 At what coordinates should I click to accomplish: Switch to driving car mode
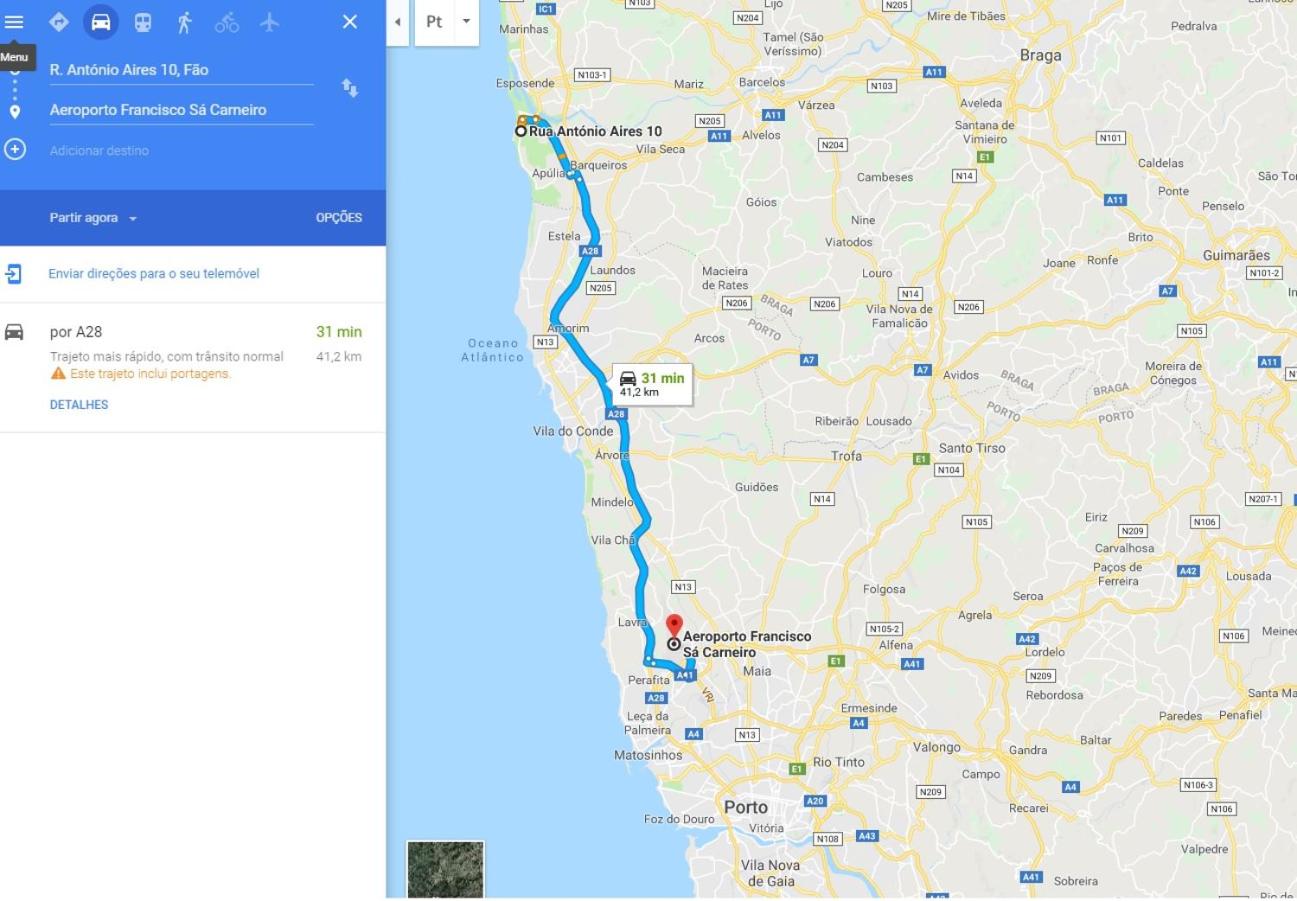tap(100, 21)
